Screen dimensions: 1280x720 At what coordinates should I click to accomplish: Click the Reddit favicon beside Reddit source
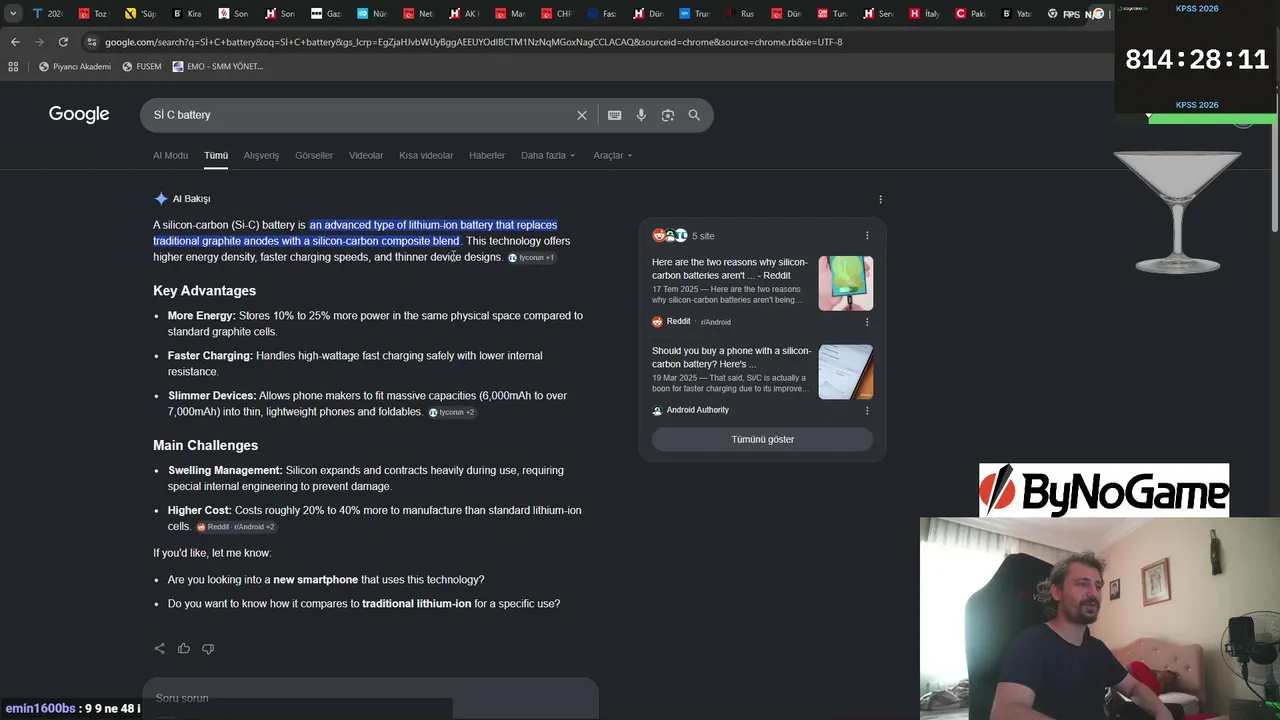click(657, 322)
